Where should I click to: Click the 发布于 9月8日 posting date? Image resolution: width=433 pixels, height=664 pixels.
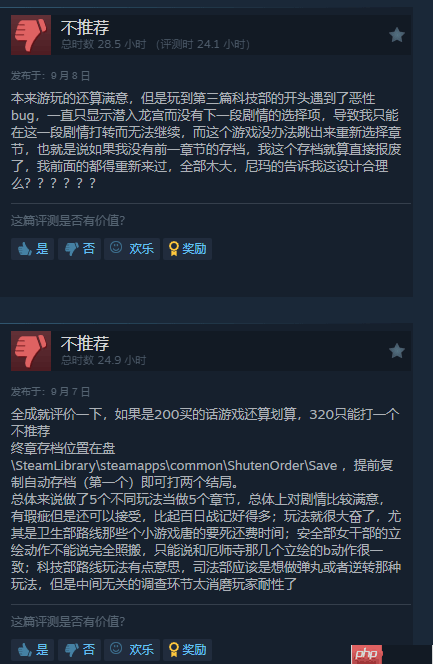[50, 76]
